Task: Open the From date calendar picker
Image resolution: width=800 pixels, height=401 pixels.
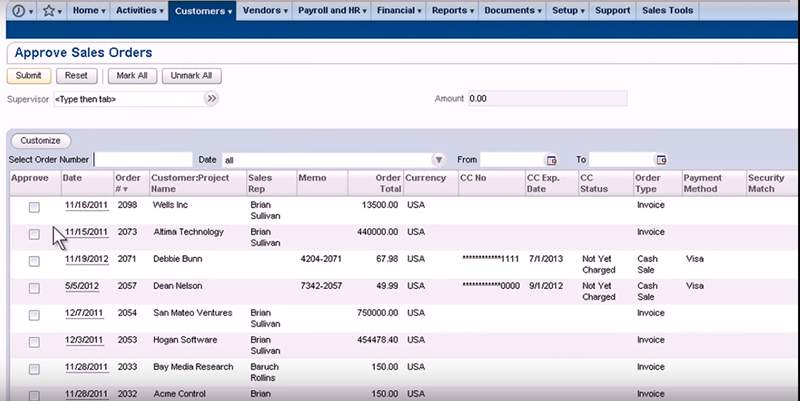Action: (x=550, y=160)
